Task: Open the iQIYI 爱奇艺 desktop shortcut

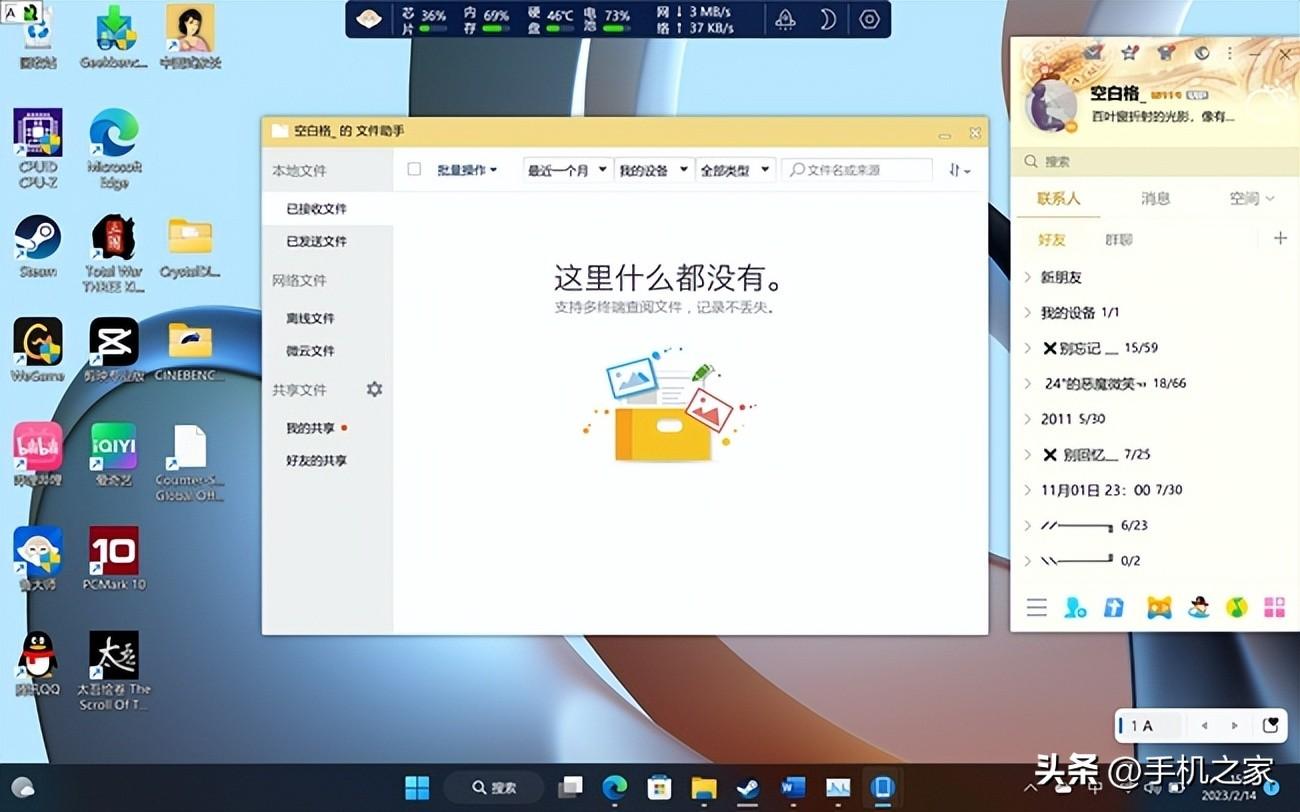Action: pyautogui.click(x=114, y=454)
